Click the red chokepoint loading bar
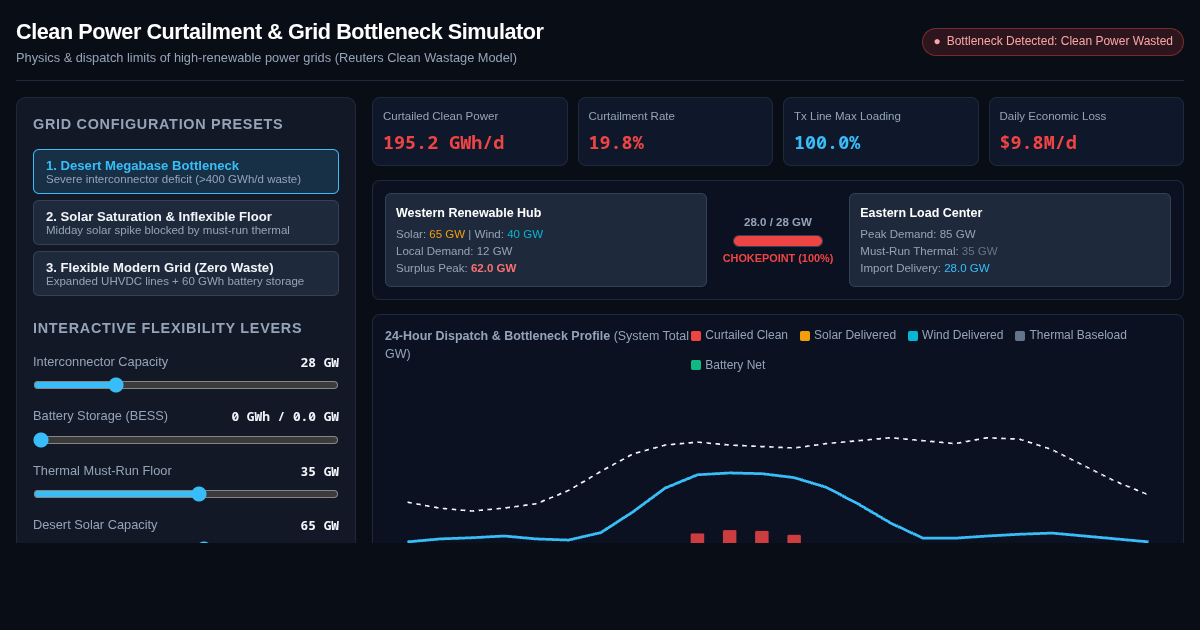The width and height of the screenshot is (1200, 630). (x=778, y=241)
